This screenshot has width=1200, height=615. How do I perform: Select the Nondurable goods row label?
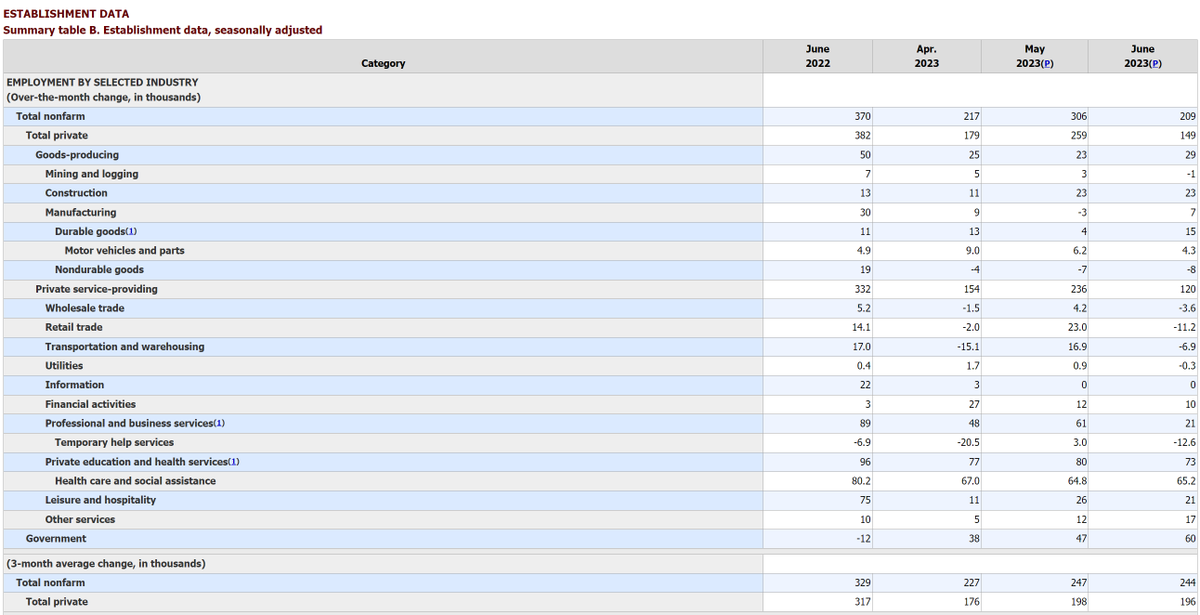coord(99,270)
